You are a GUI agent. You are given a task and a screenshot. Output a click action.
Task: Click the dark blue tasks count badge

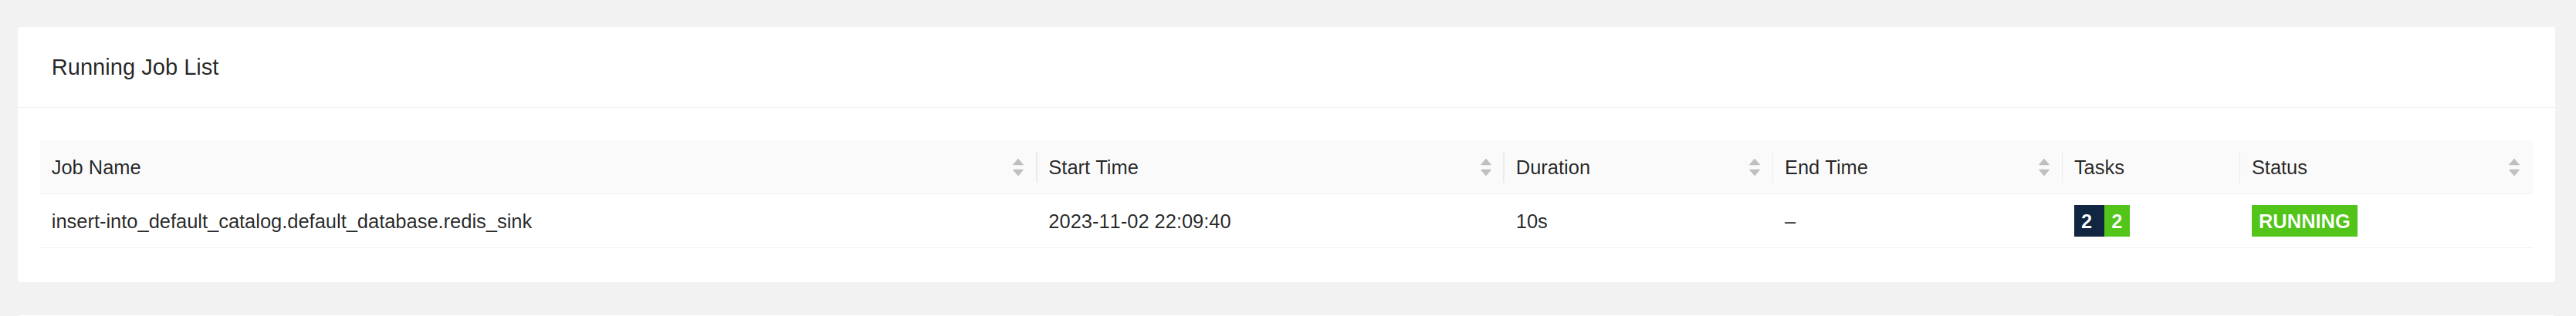click(x=2087, y=221)
